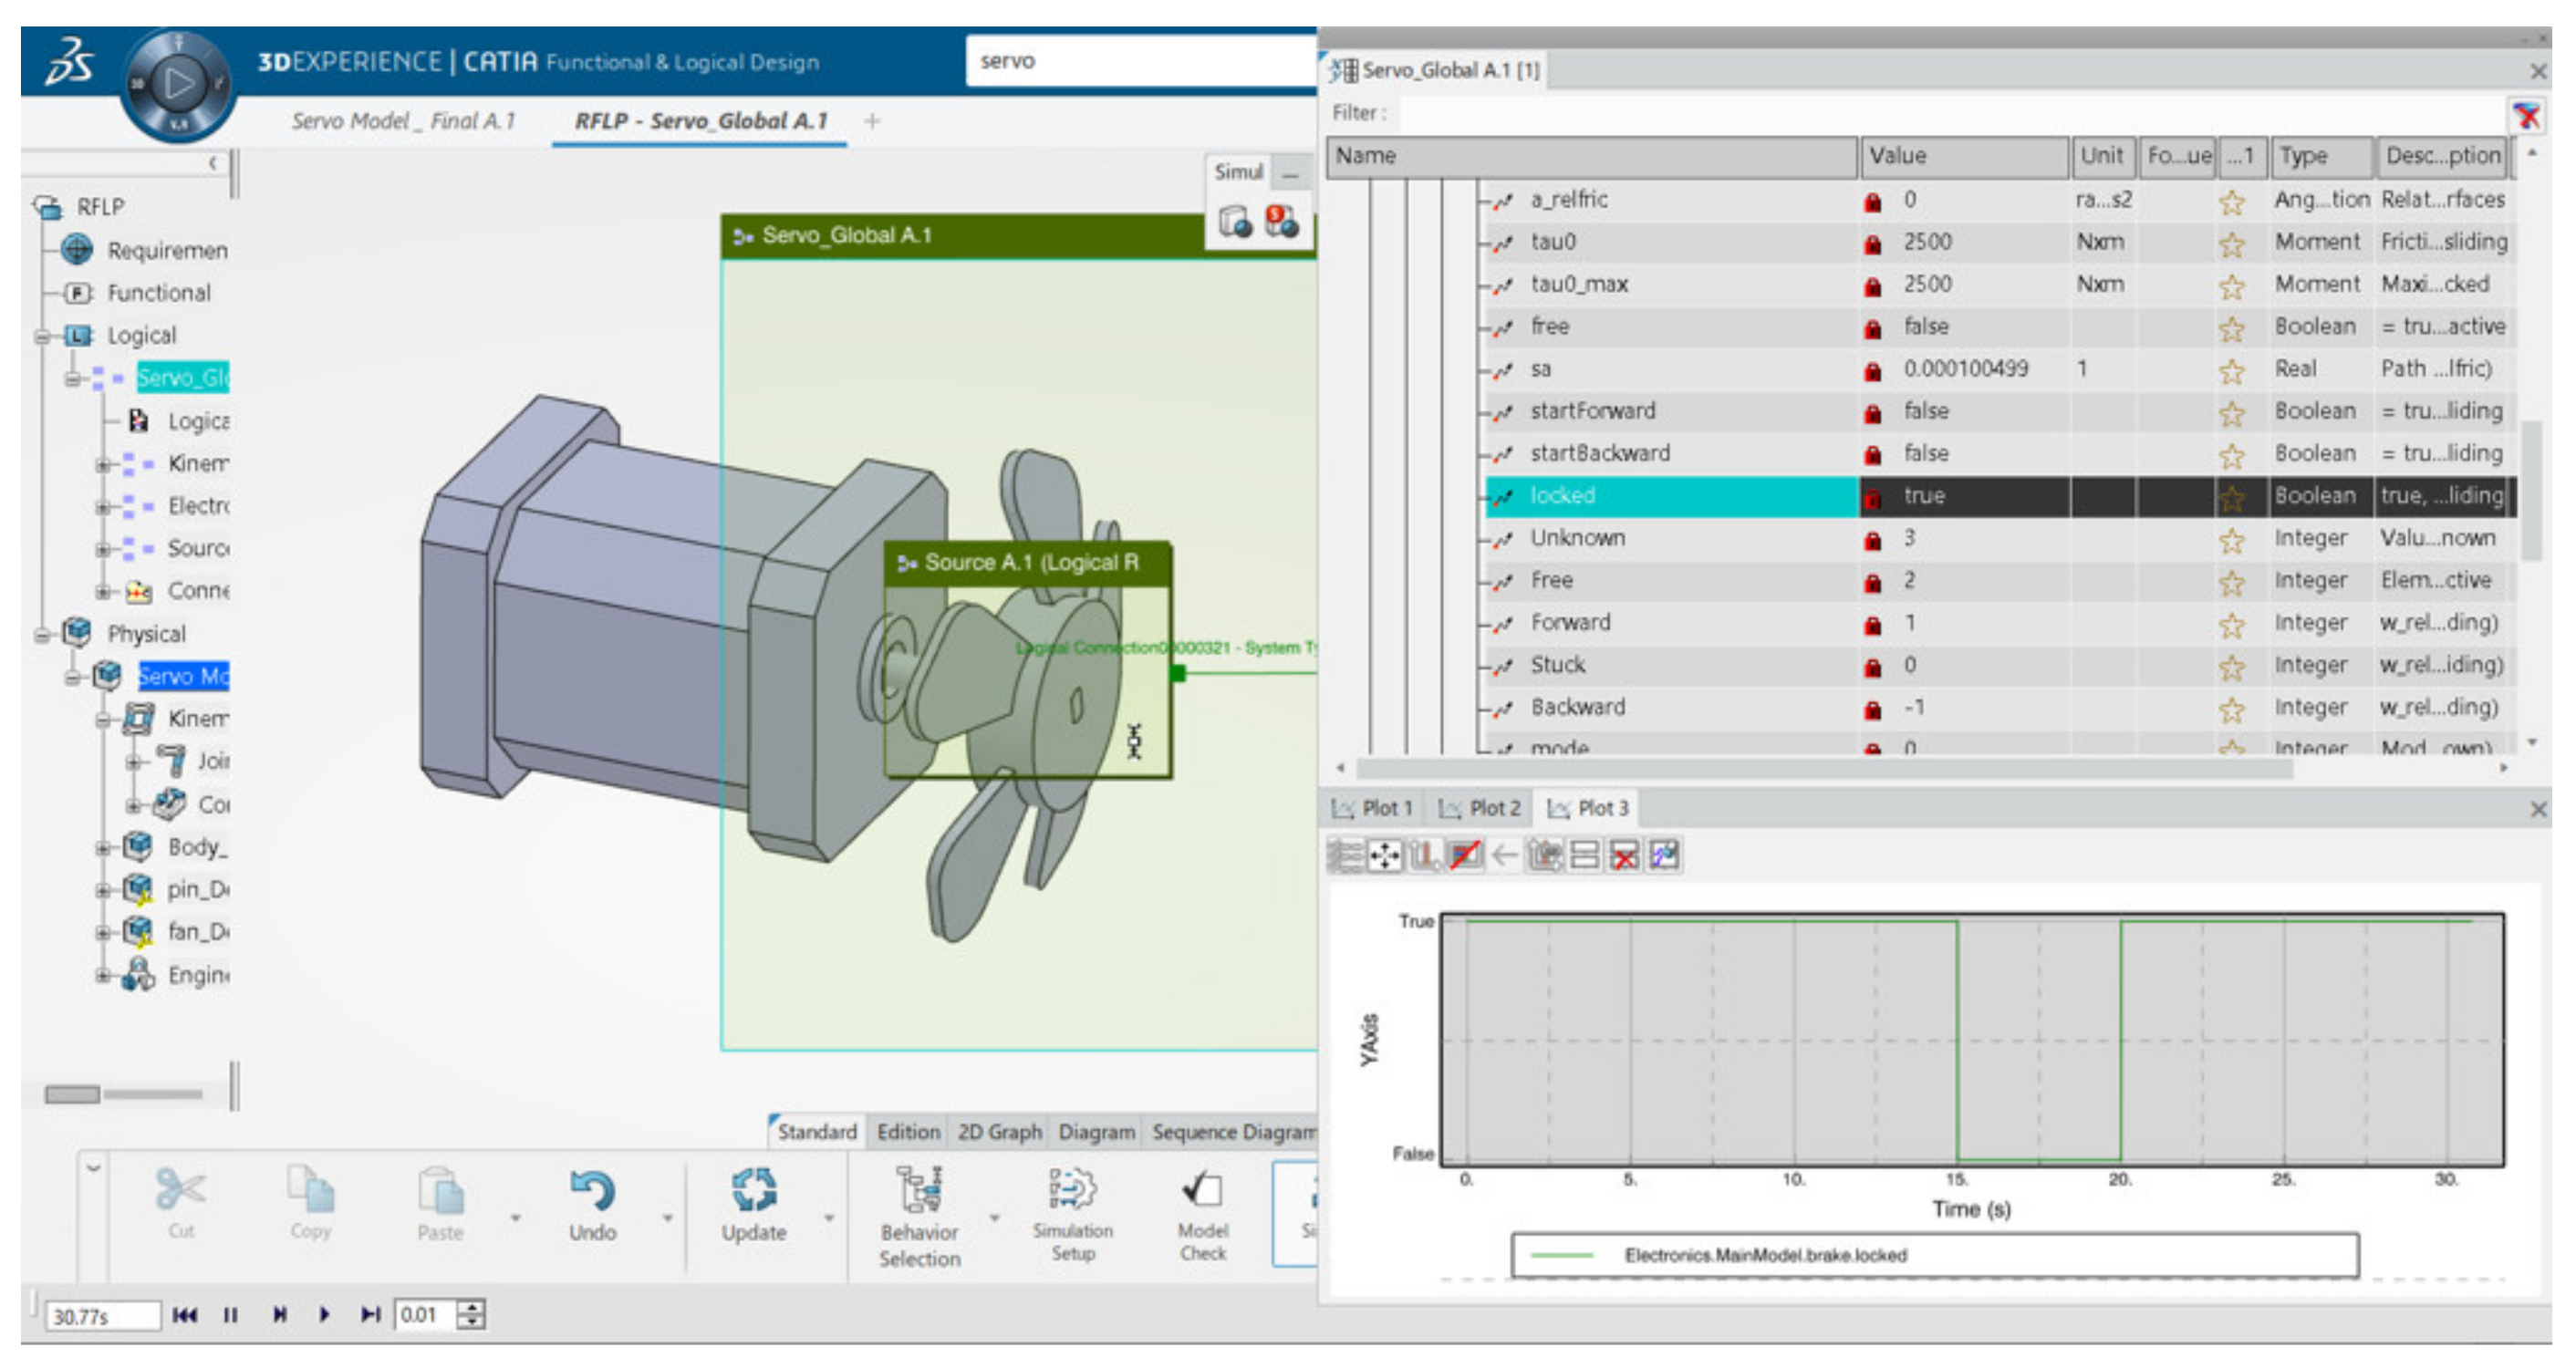Toggle favorite star for startForward row

click(x=2231, y=413)
